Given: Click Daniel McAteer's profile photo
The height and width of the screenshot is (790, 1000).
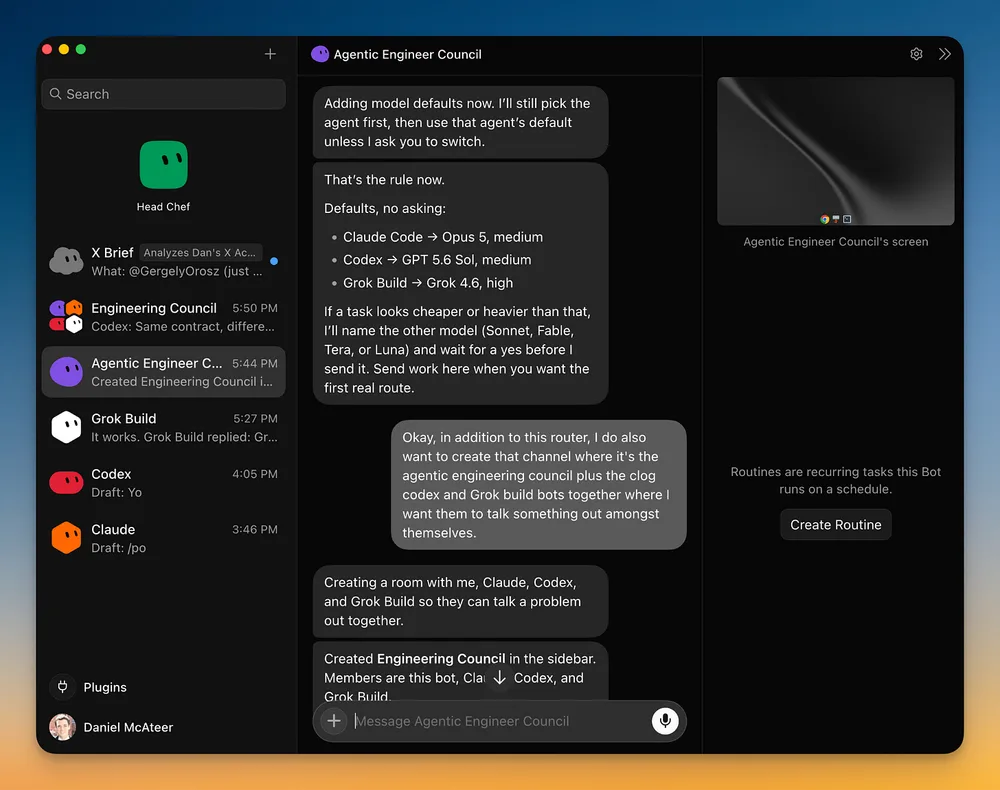Looking at the screenshot, I should (62, 728).
